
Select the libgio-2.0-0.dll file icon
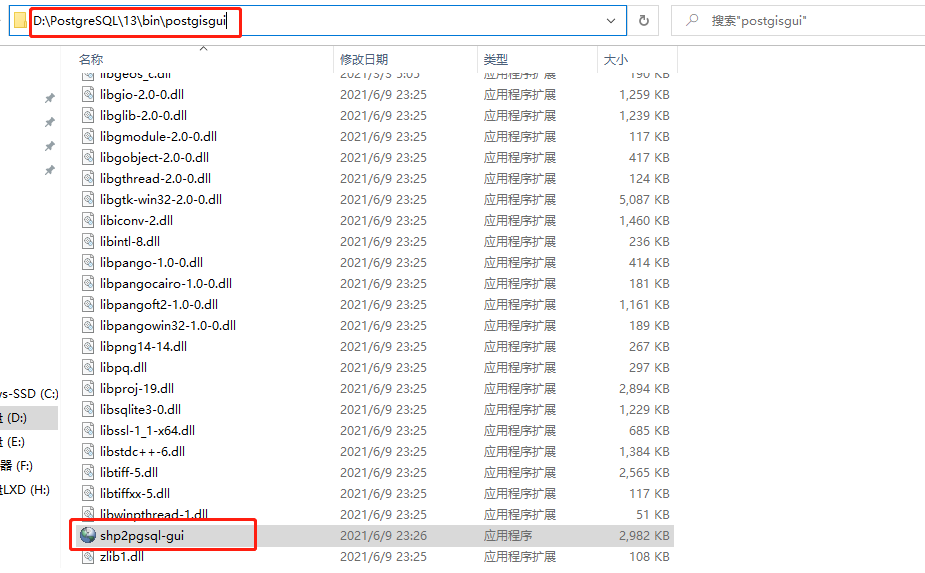(89, 94)
